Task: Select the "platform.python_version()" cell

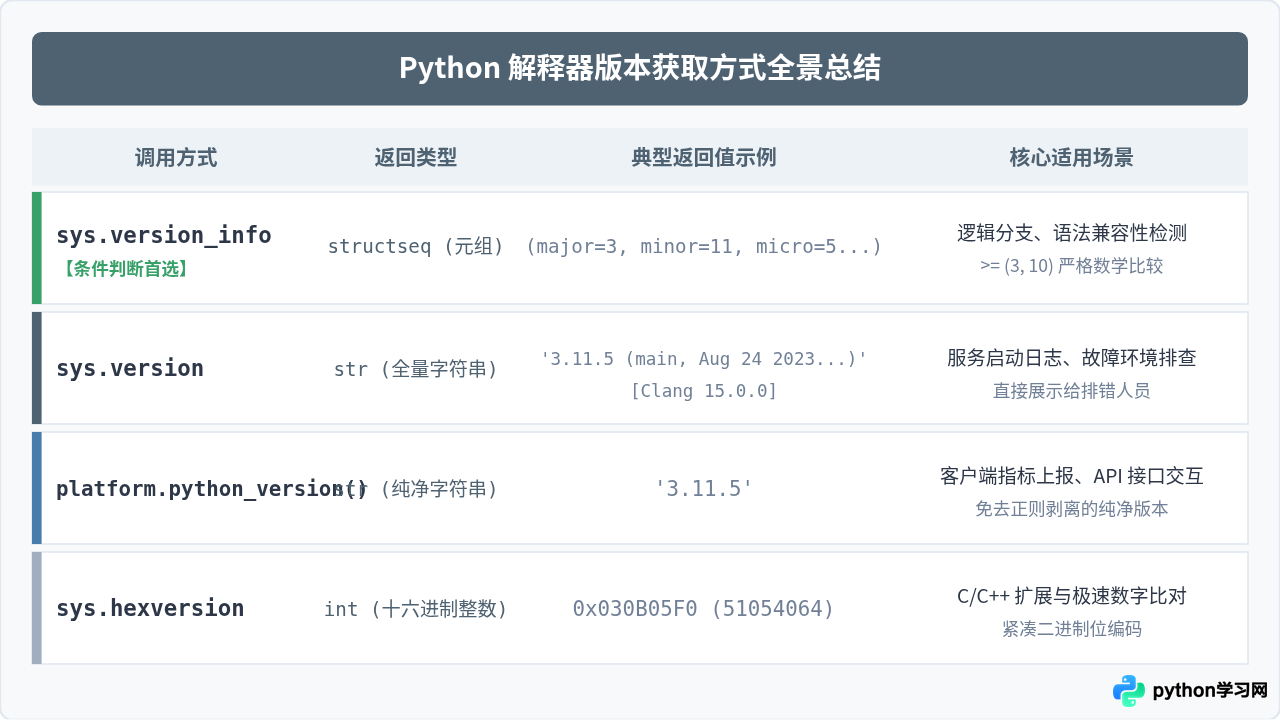Action: [212, 488]
